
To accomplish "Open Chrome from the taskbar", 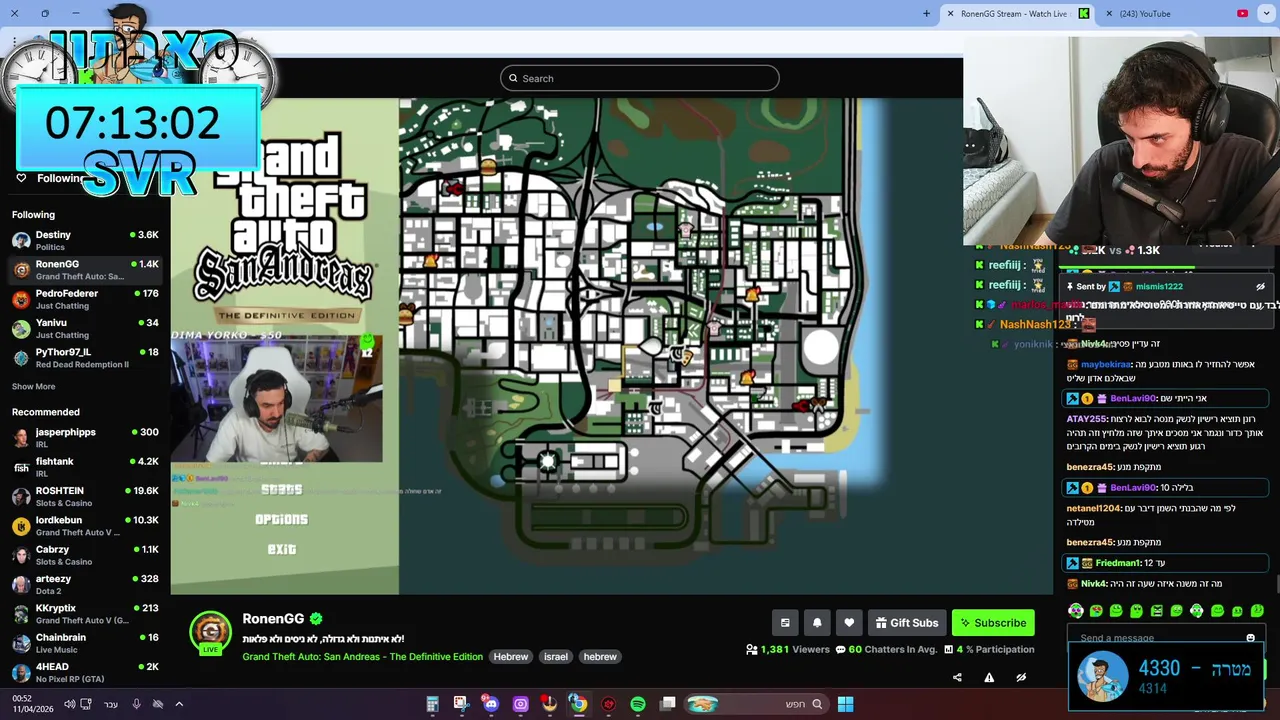I will click(578, 704).
